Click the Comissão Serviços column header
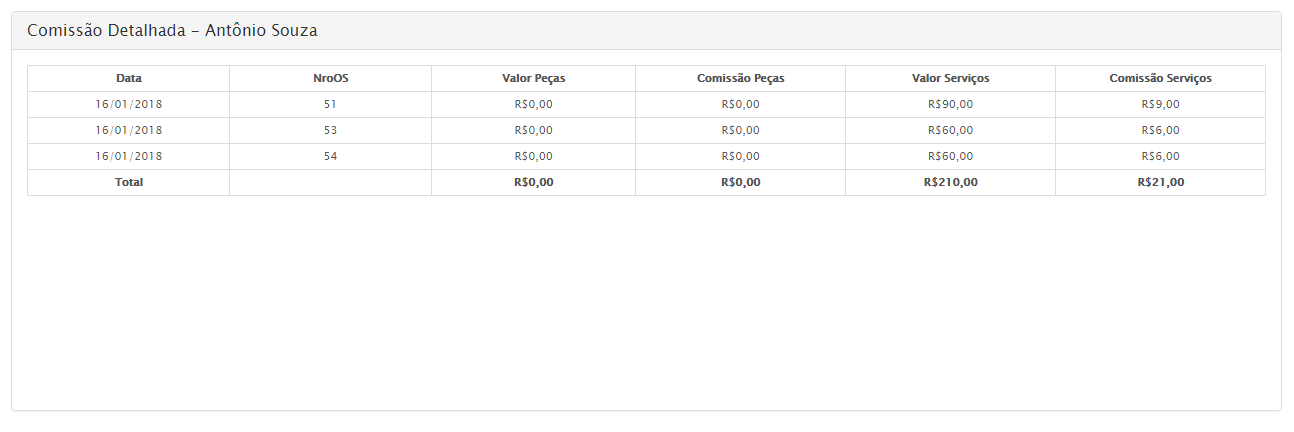The width and height of the screenshot is (1294, 432). coord(1160,78)
